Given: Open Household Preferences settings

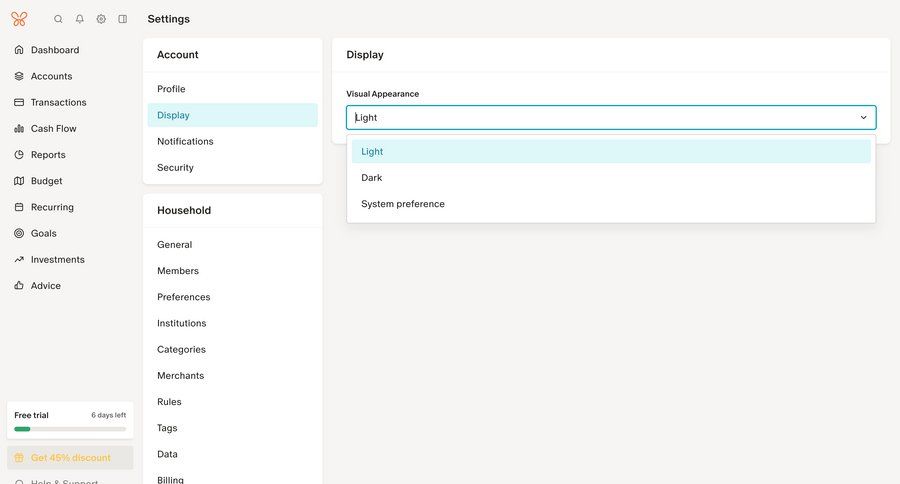Looking at the screenshot, I should [232, 297].
